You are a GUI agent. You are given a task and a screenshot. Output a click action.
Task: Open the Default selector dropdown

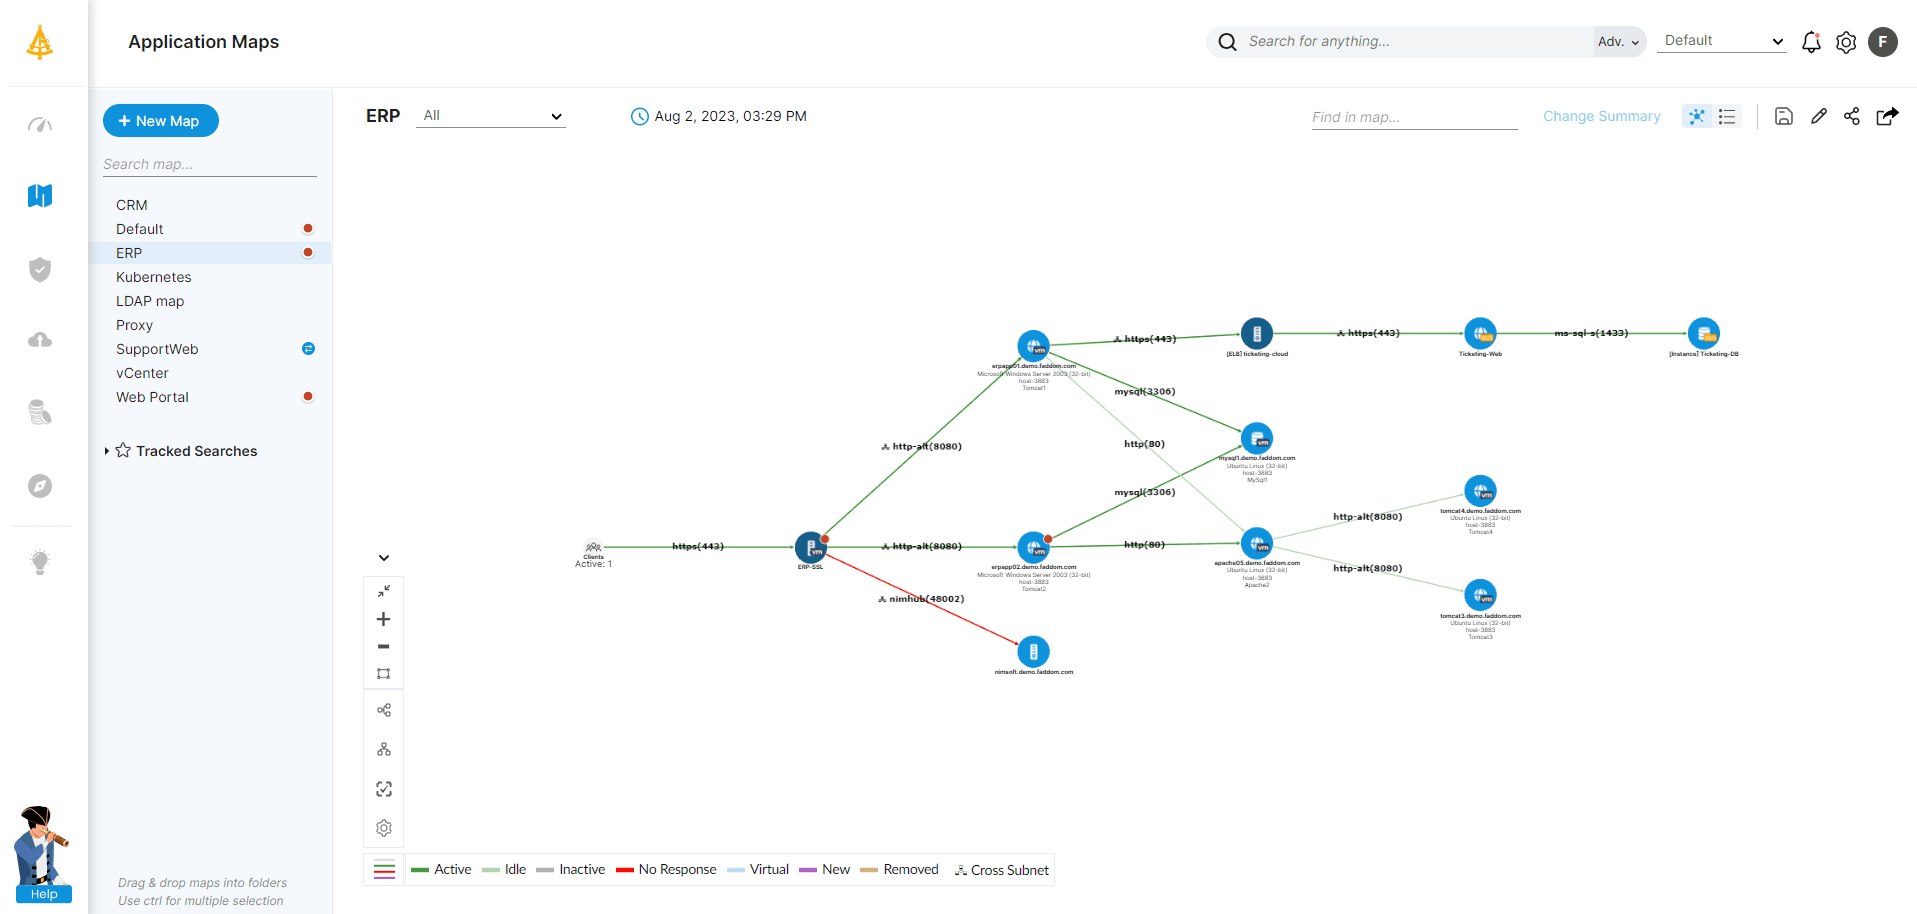pyautogui.click(x=1722, y=41)
